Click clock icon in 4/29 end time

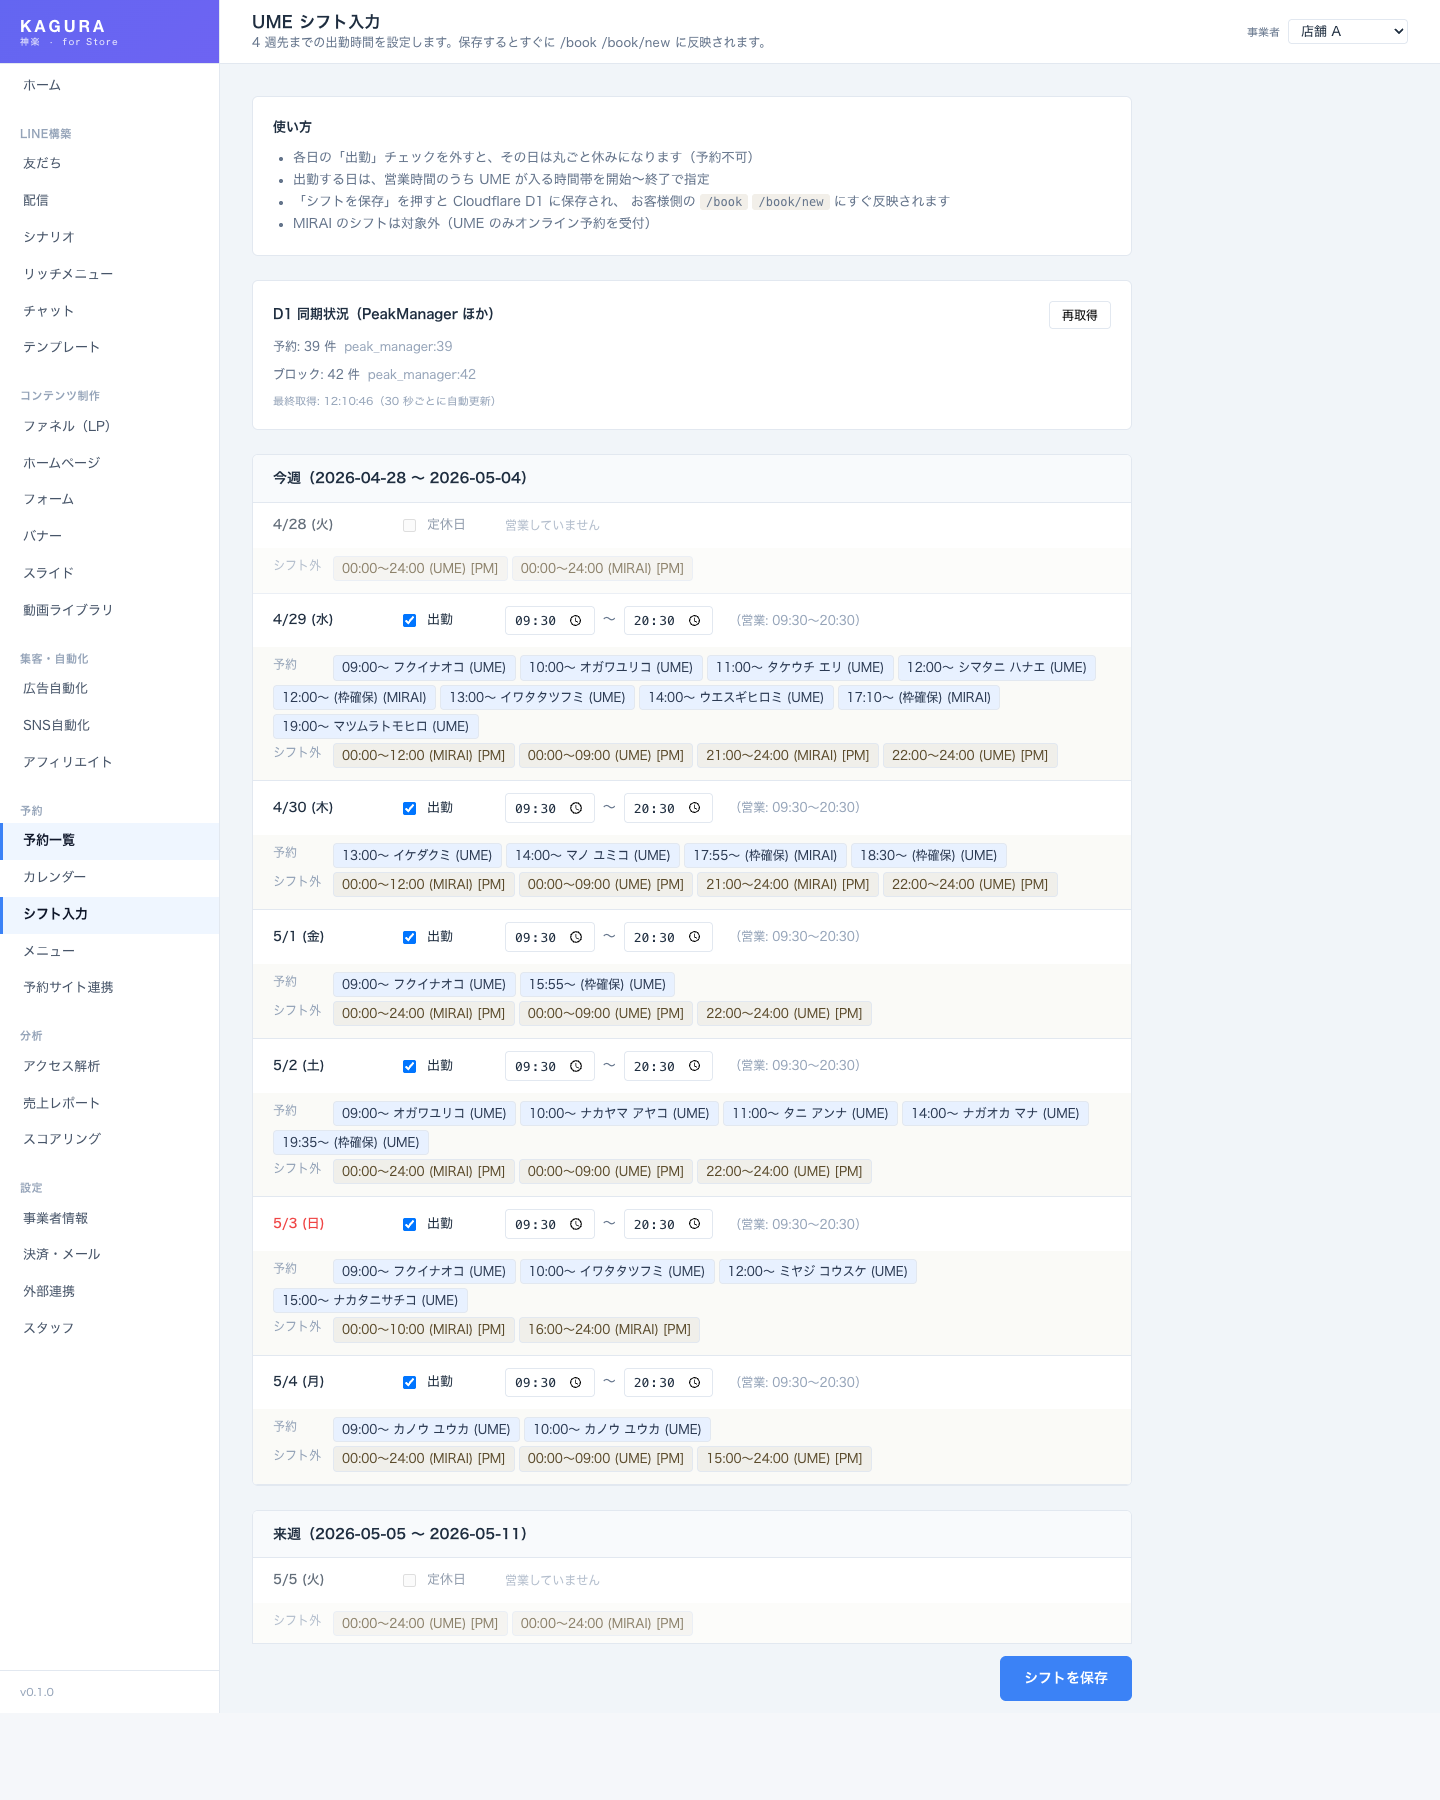pos(694,621)
